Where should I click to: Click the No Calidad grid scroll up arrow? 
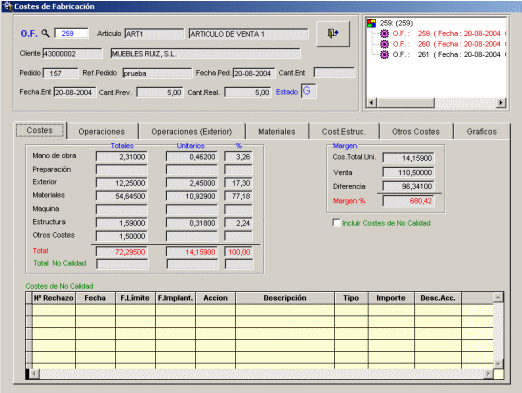click(498, 297)
